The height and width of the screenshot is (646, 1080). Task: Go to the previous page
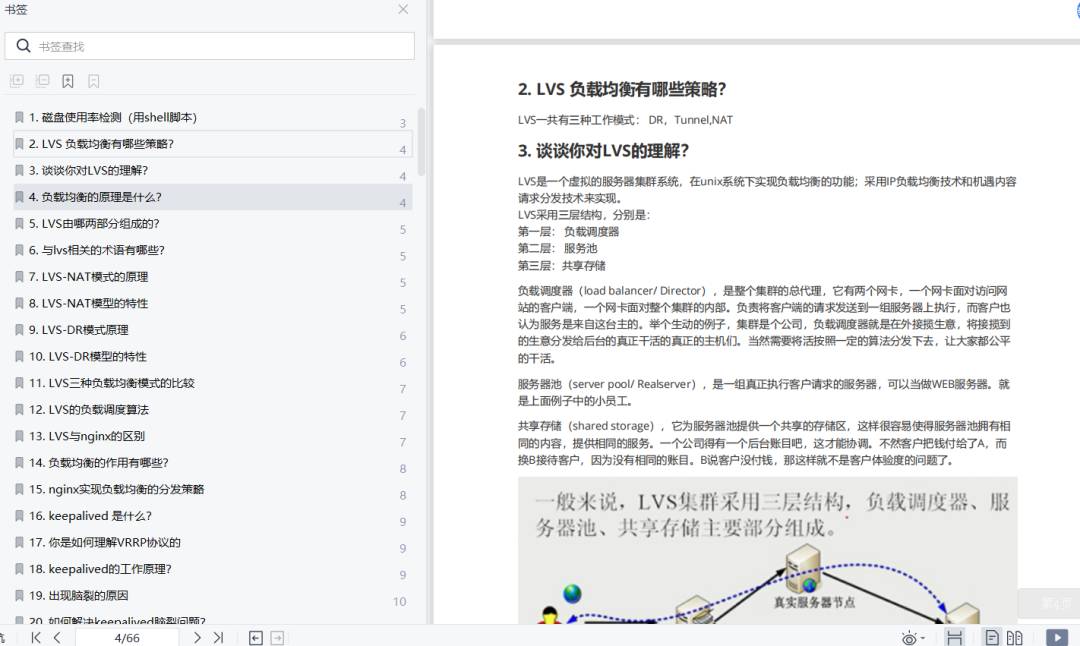point(57,638)
